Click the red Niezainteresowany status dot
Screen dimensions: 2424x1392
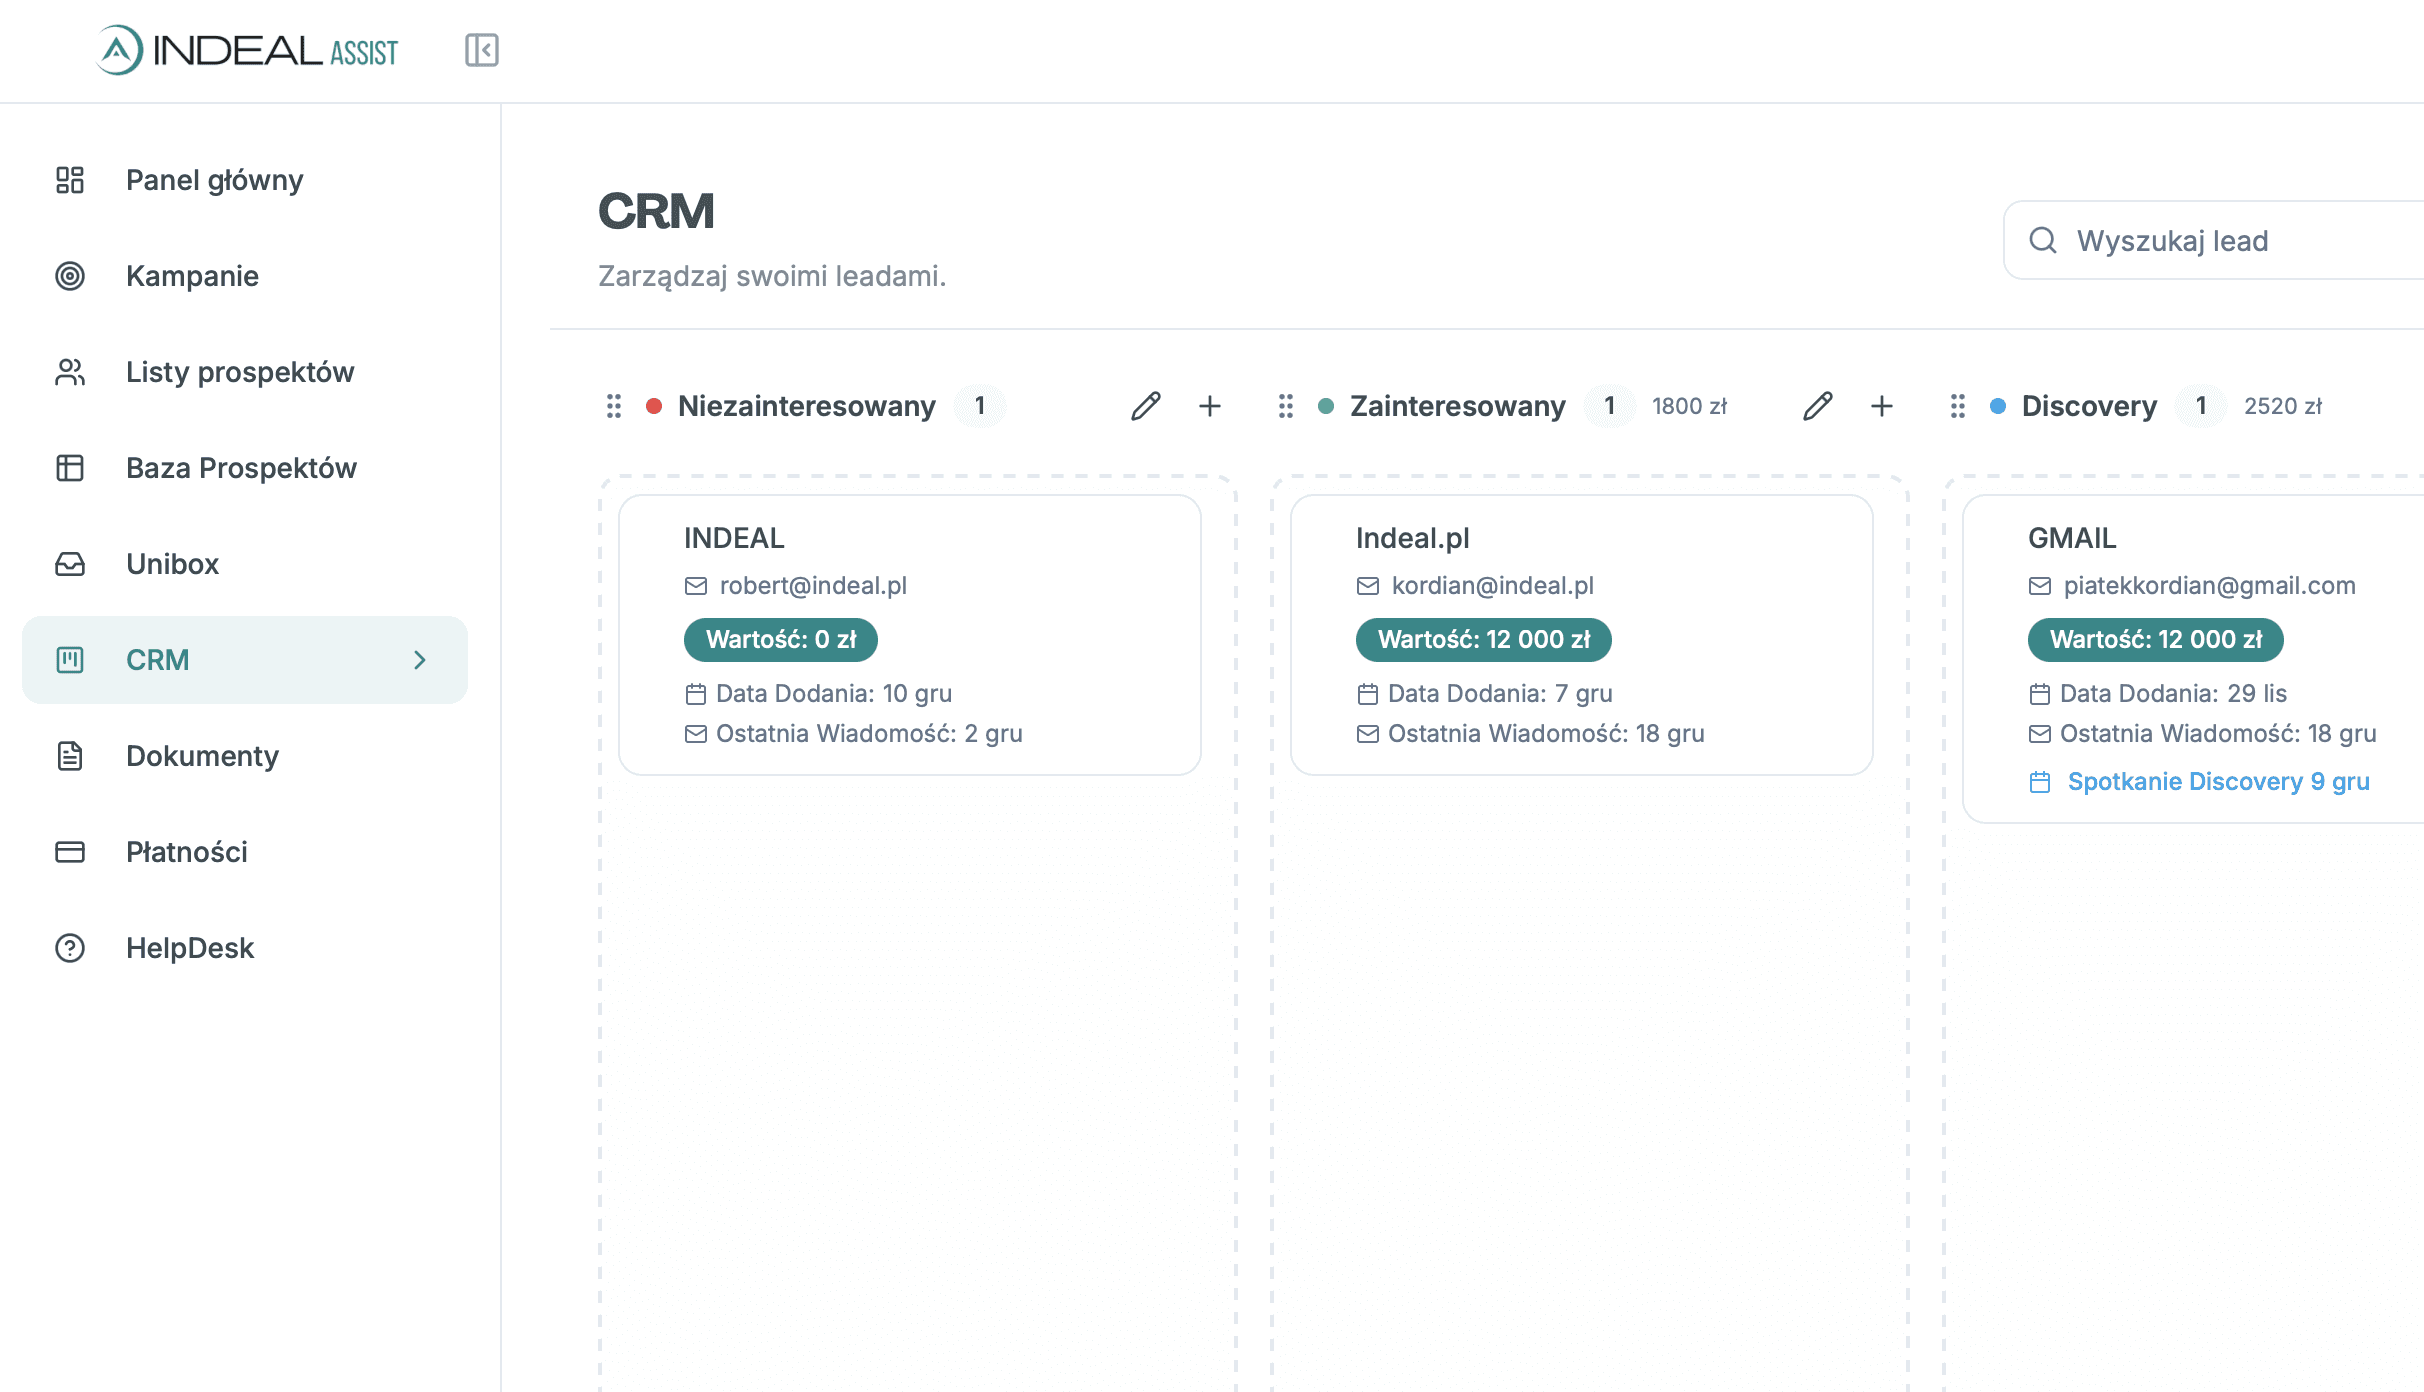click(654, 406)
